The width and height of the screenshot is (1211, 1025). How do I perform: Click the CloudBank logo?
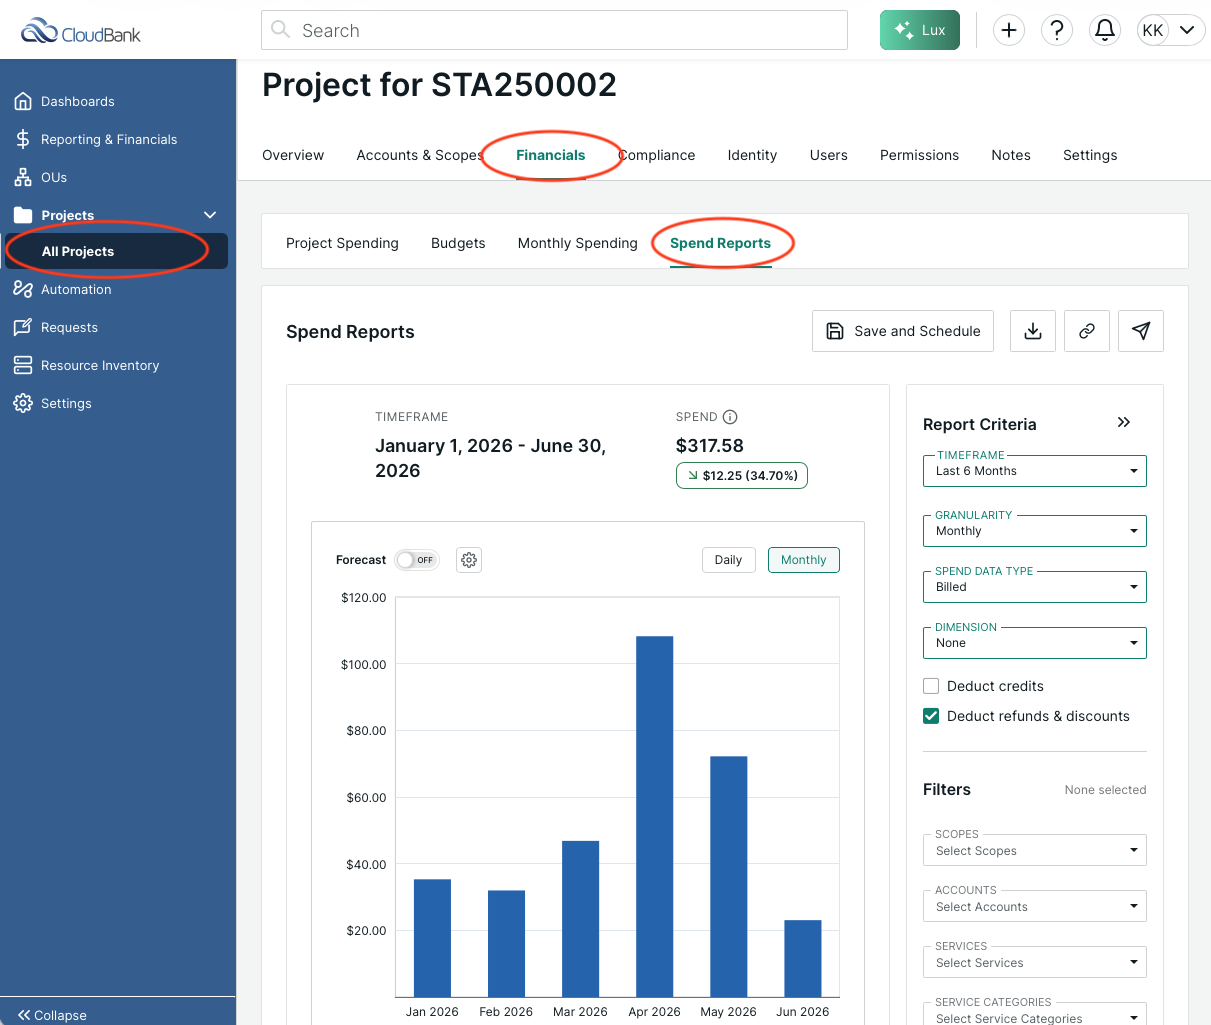click(80, 32)
